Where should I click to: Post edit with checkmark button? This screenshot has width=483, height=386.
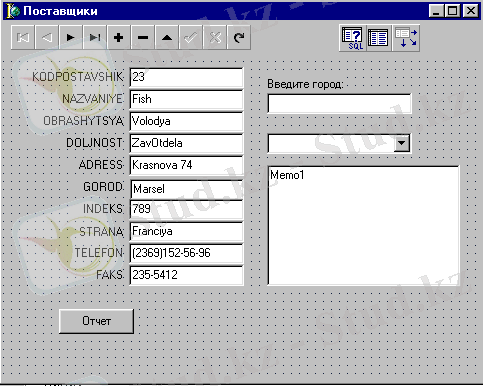coord(191,37)
